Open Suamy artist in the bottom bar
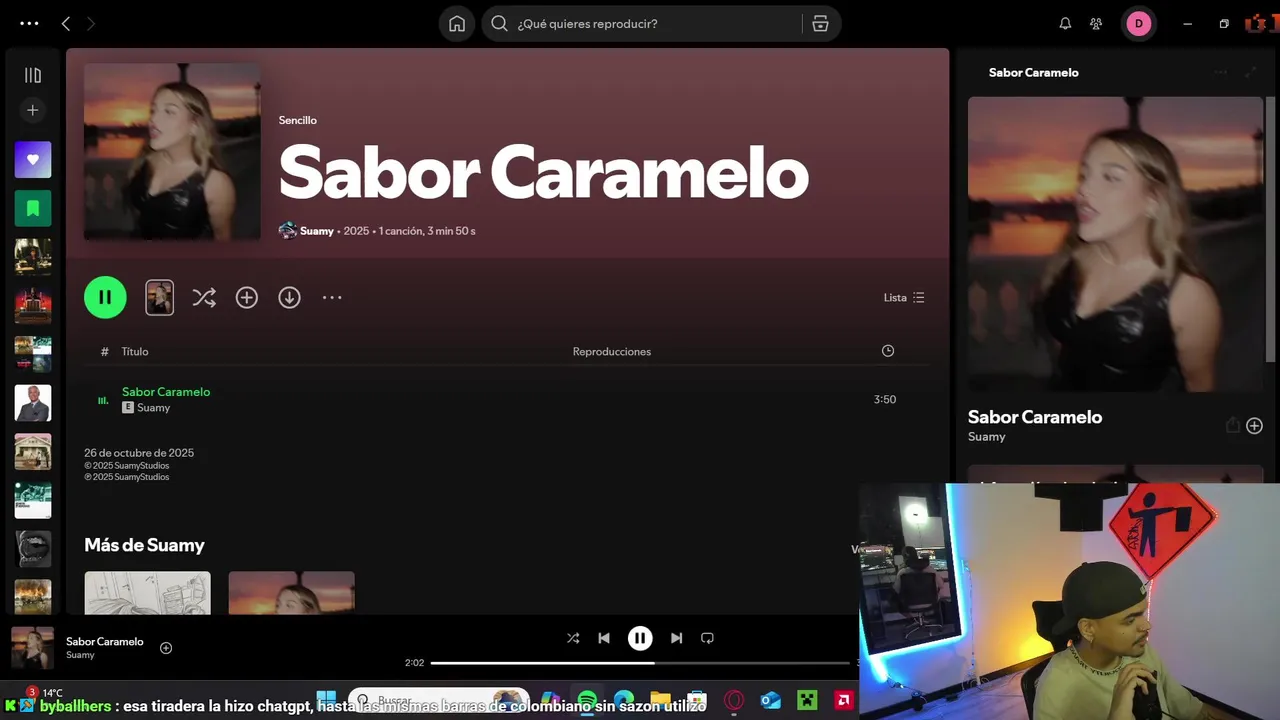 [80, 656]
